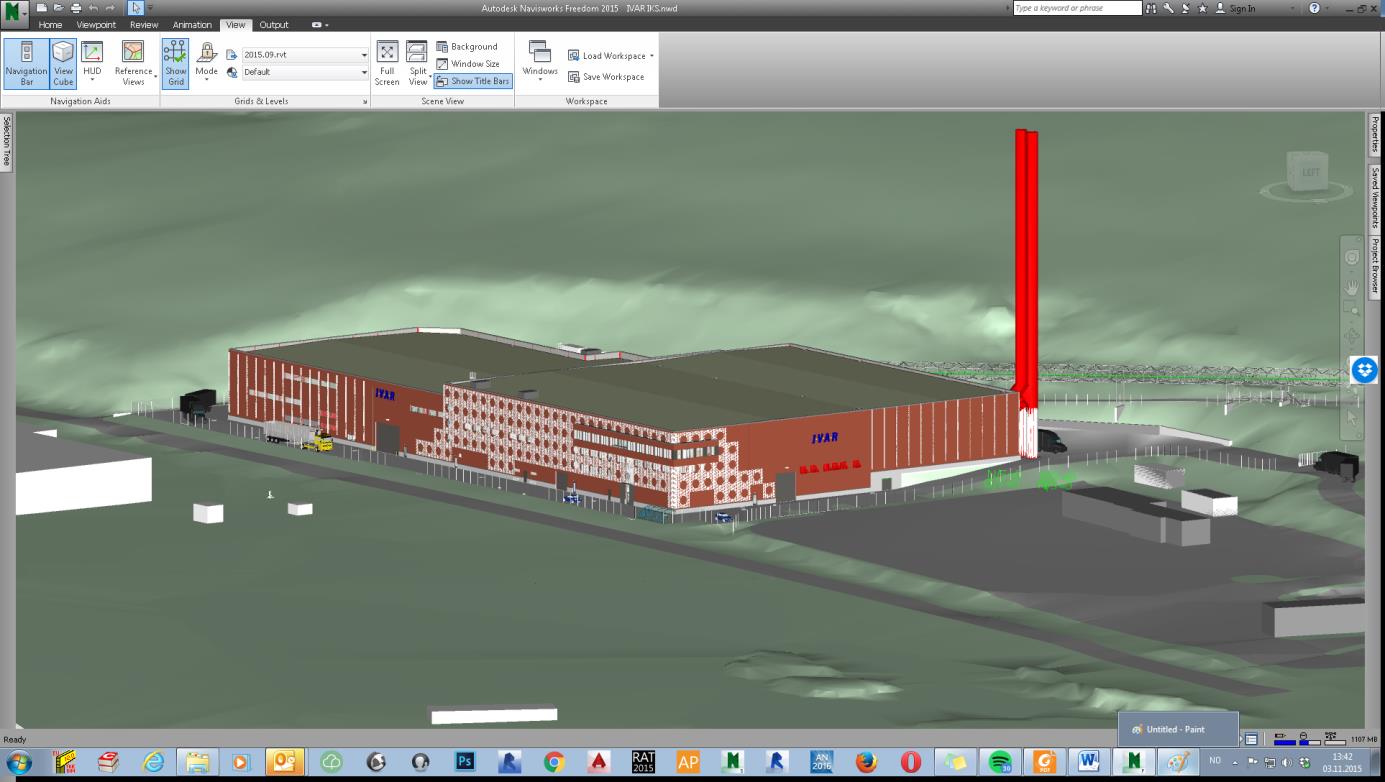
Task: Click Load Workspace
Action: (x=607, y=56)
